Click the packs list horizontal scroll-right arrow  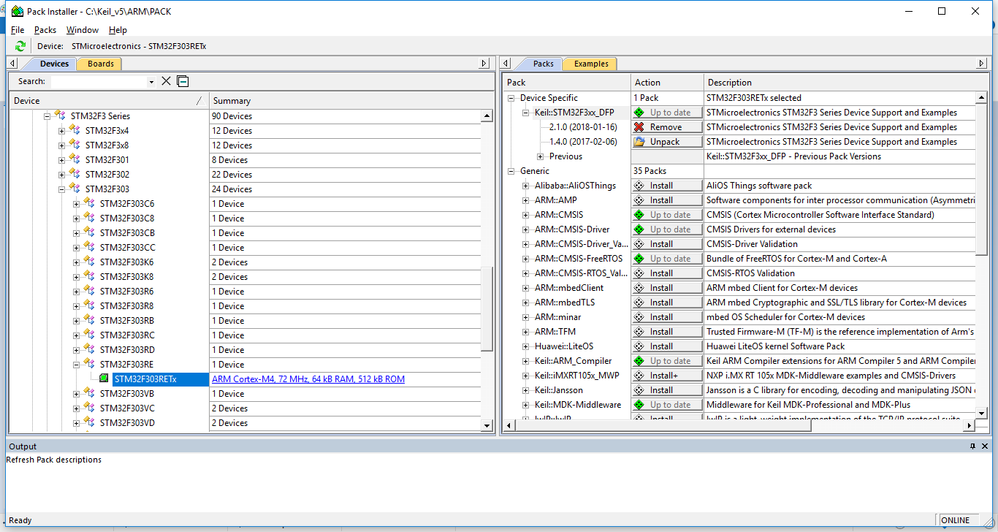tap(969, 424)
